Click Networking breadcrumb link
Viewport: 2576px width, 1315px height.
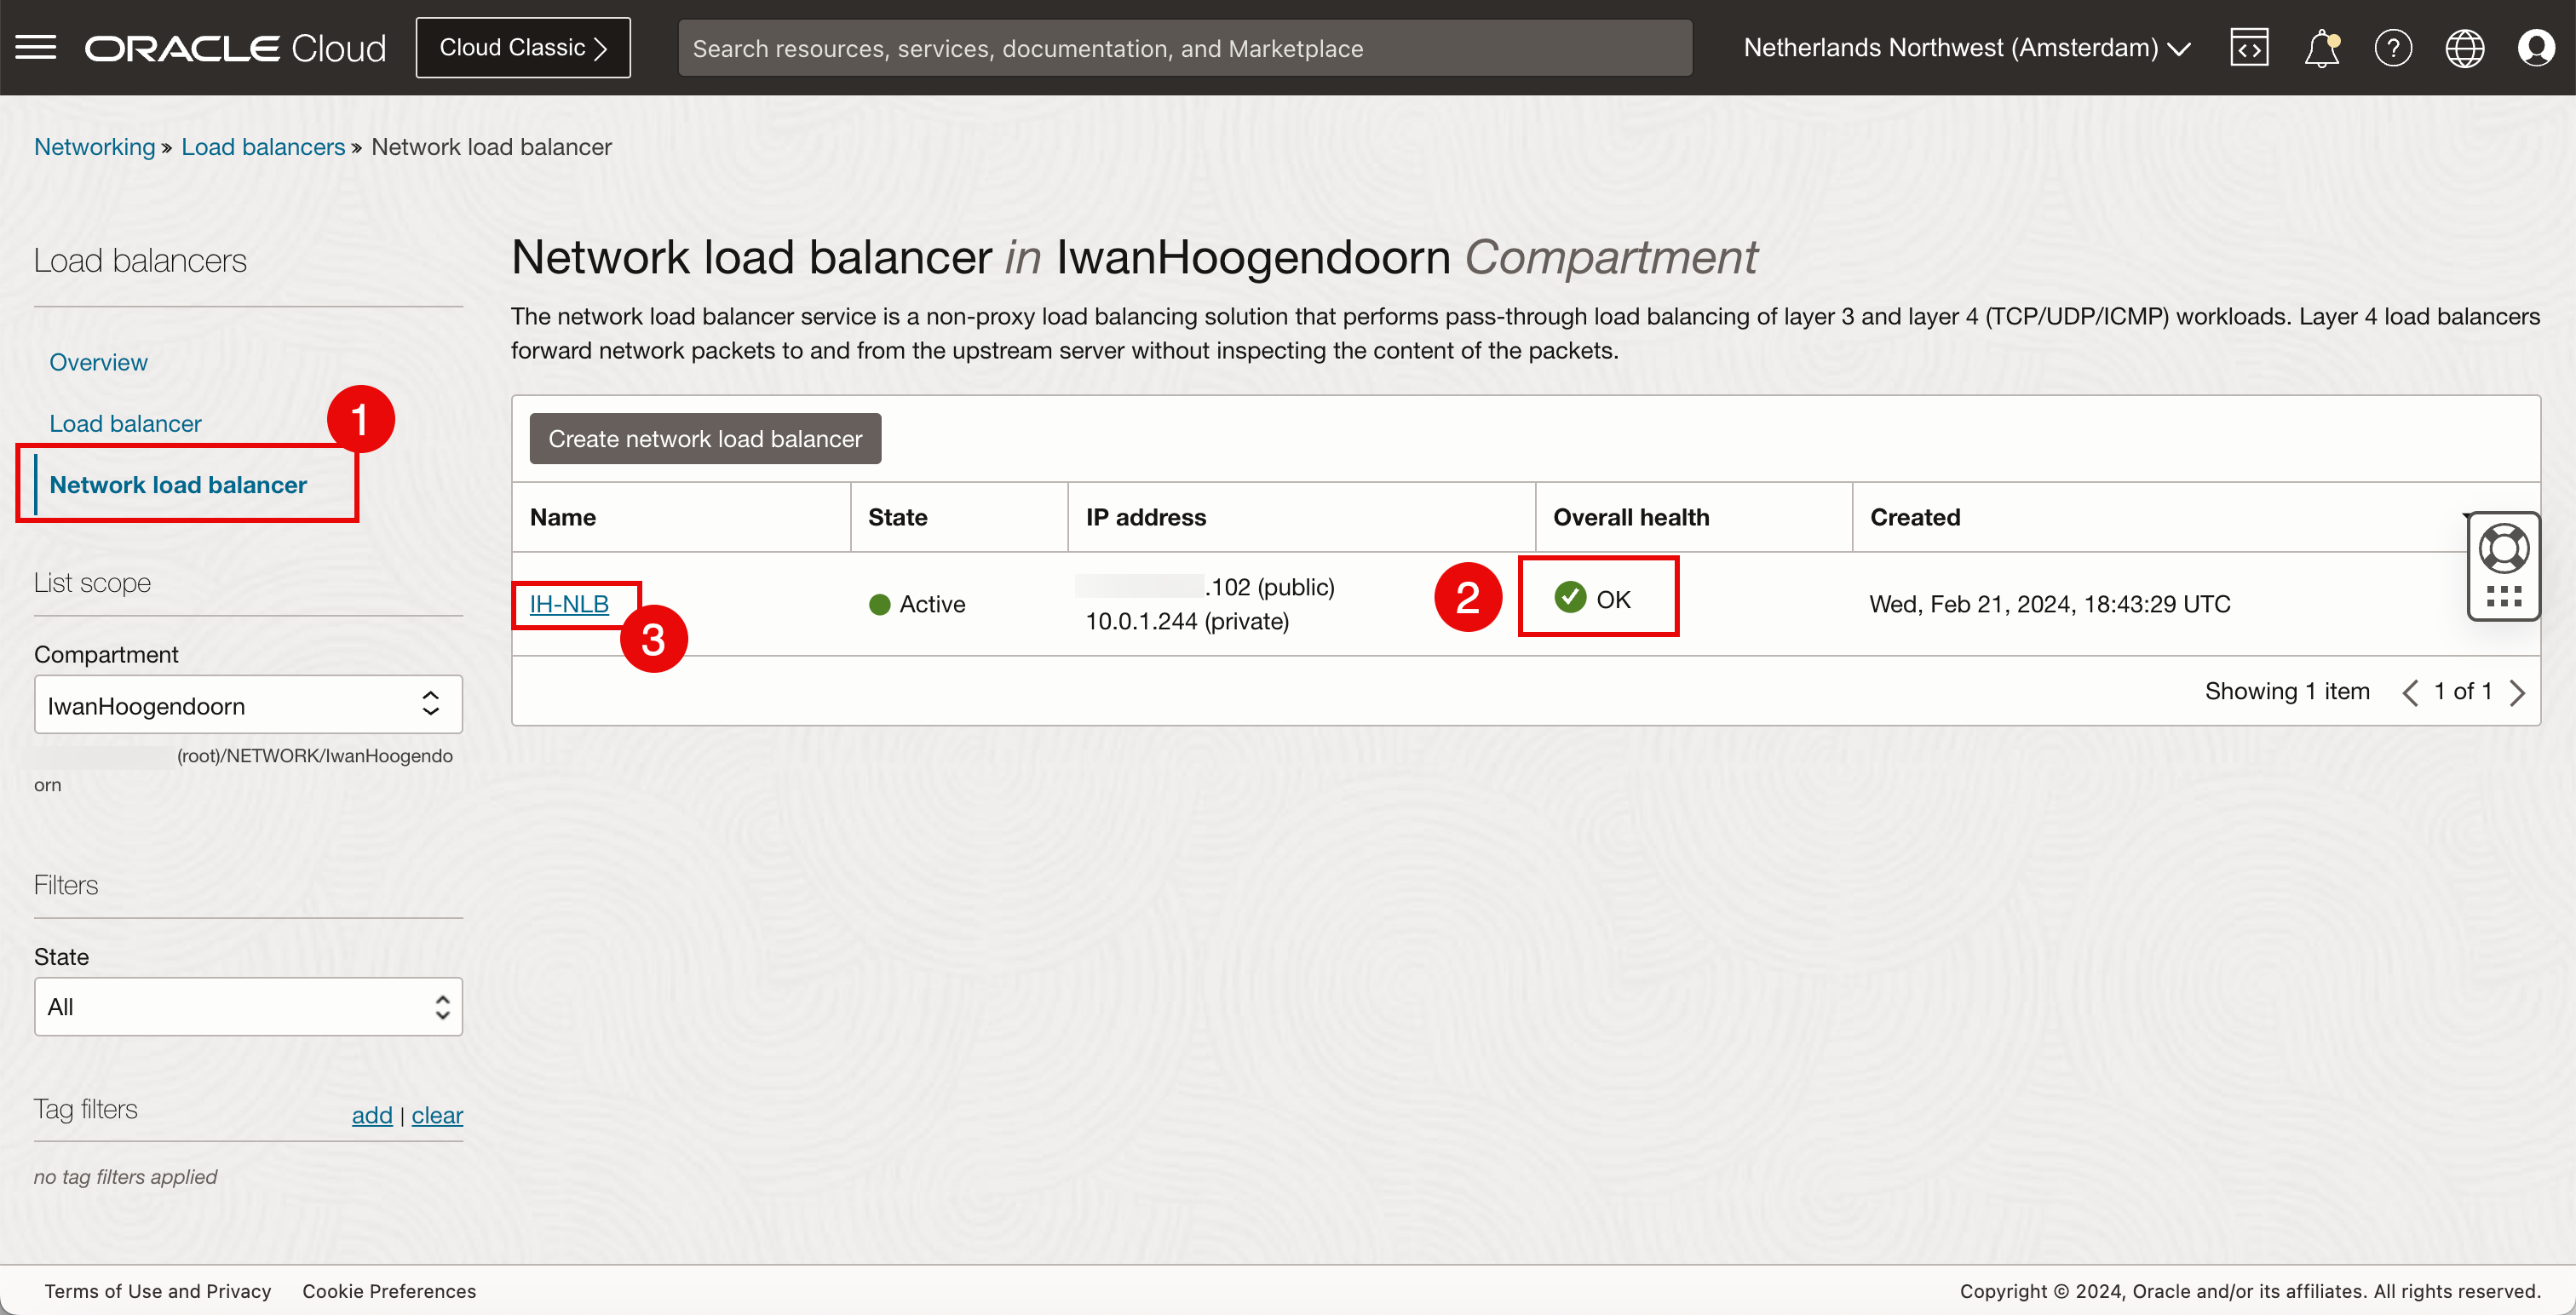(94, 147)
